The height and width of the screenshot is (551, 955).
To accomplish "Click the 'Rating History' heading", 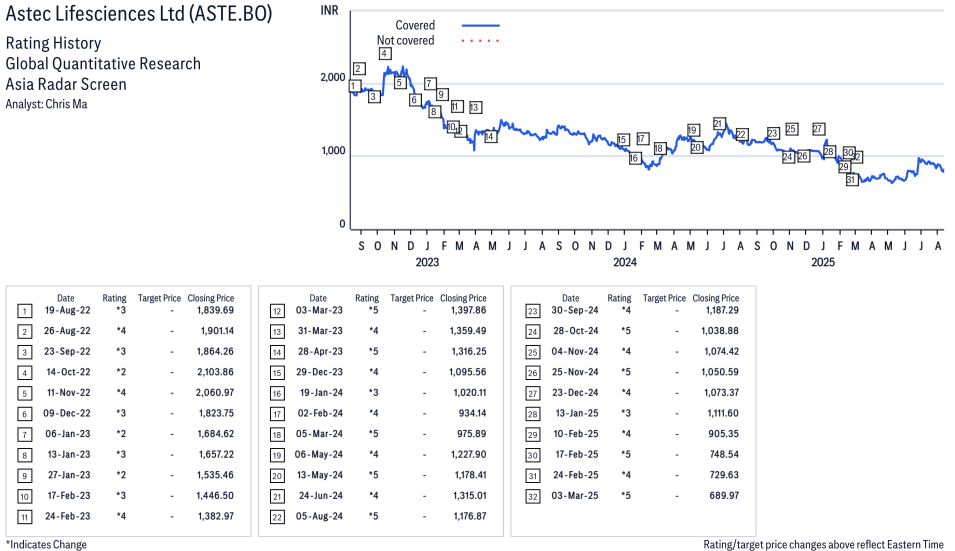I will pyautogui.click(x=54, y=43).
